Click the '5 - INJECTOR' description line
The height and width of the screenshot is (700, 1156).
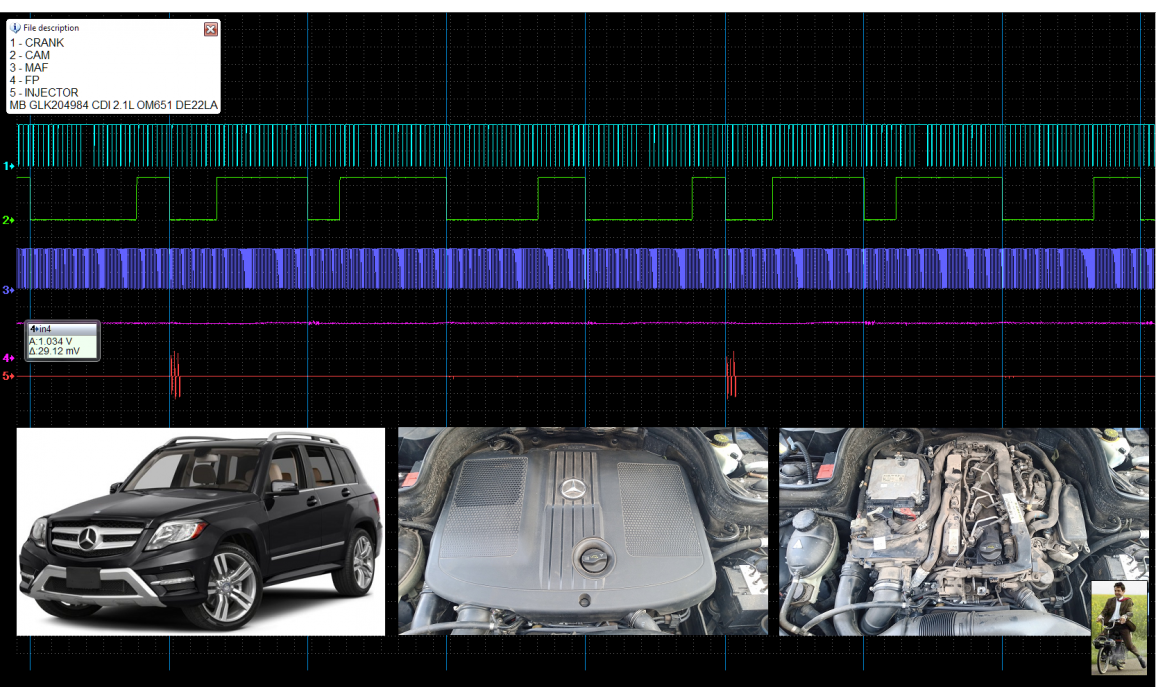(x=44, y=93)
